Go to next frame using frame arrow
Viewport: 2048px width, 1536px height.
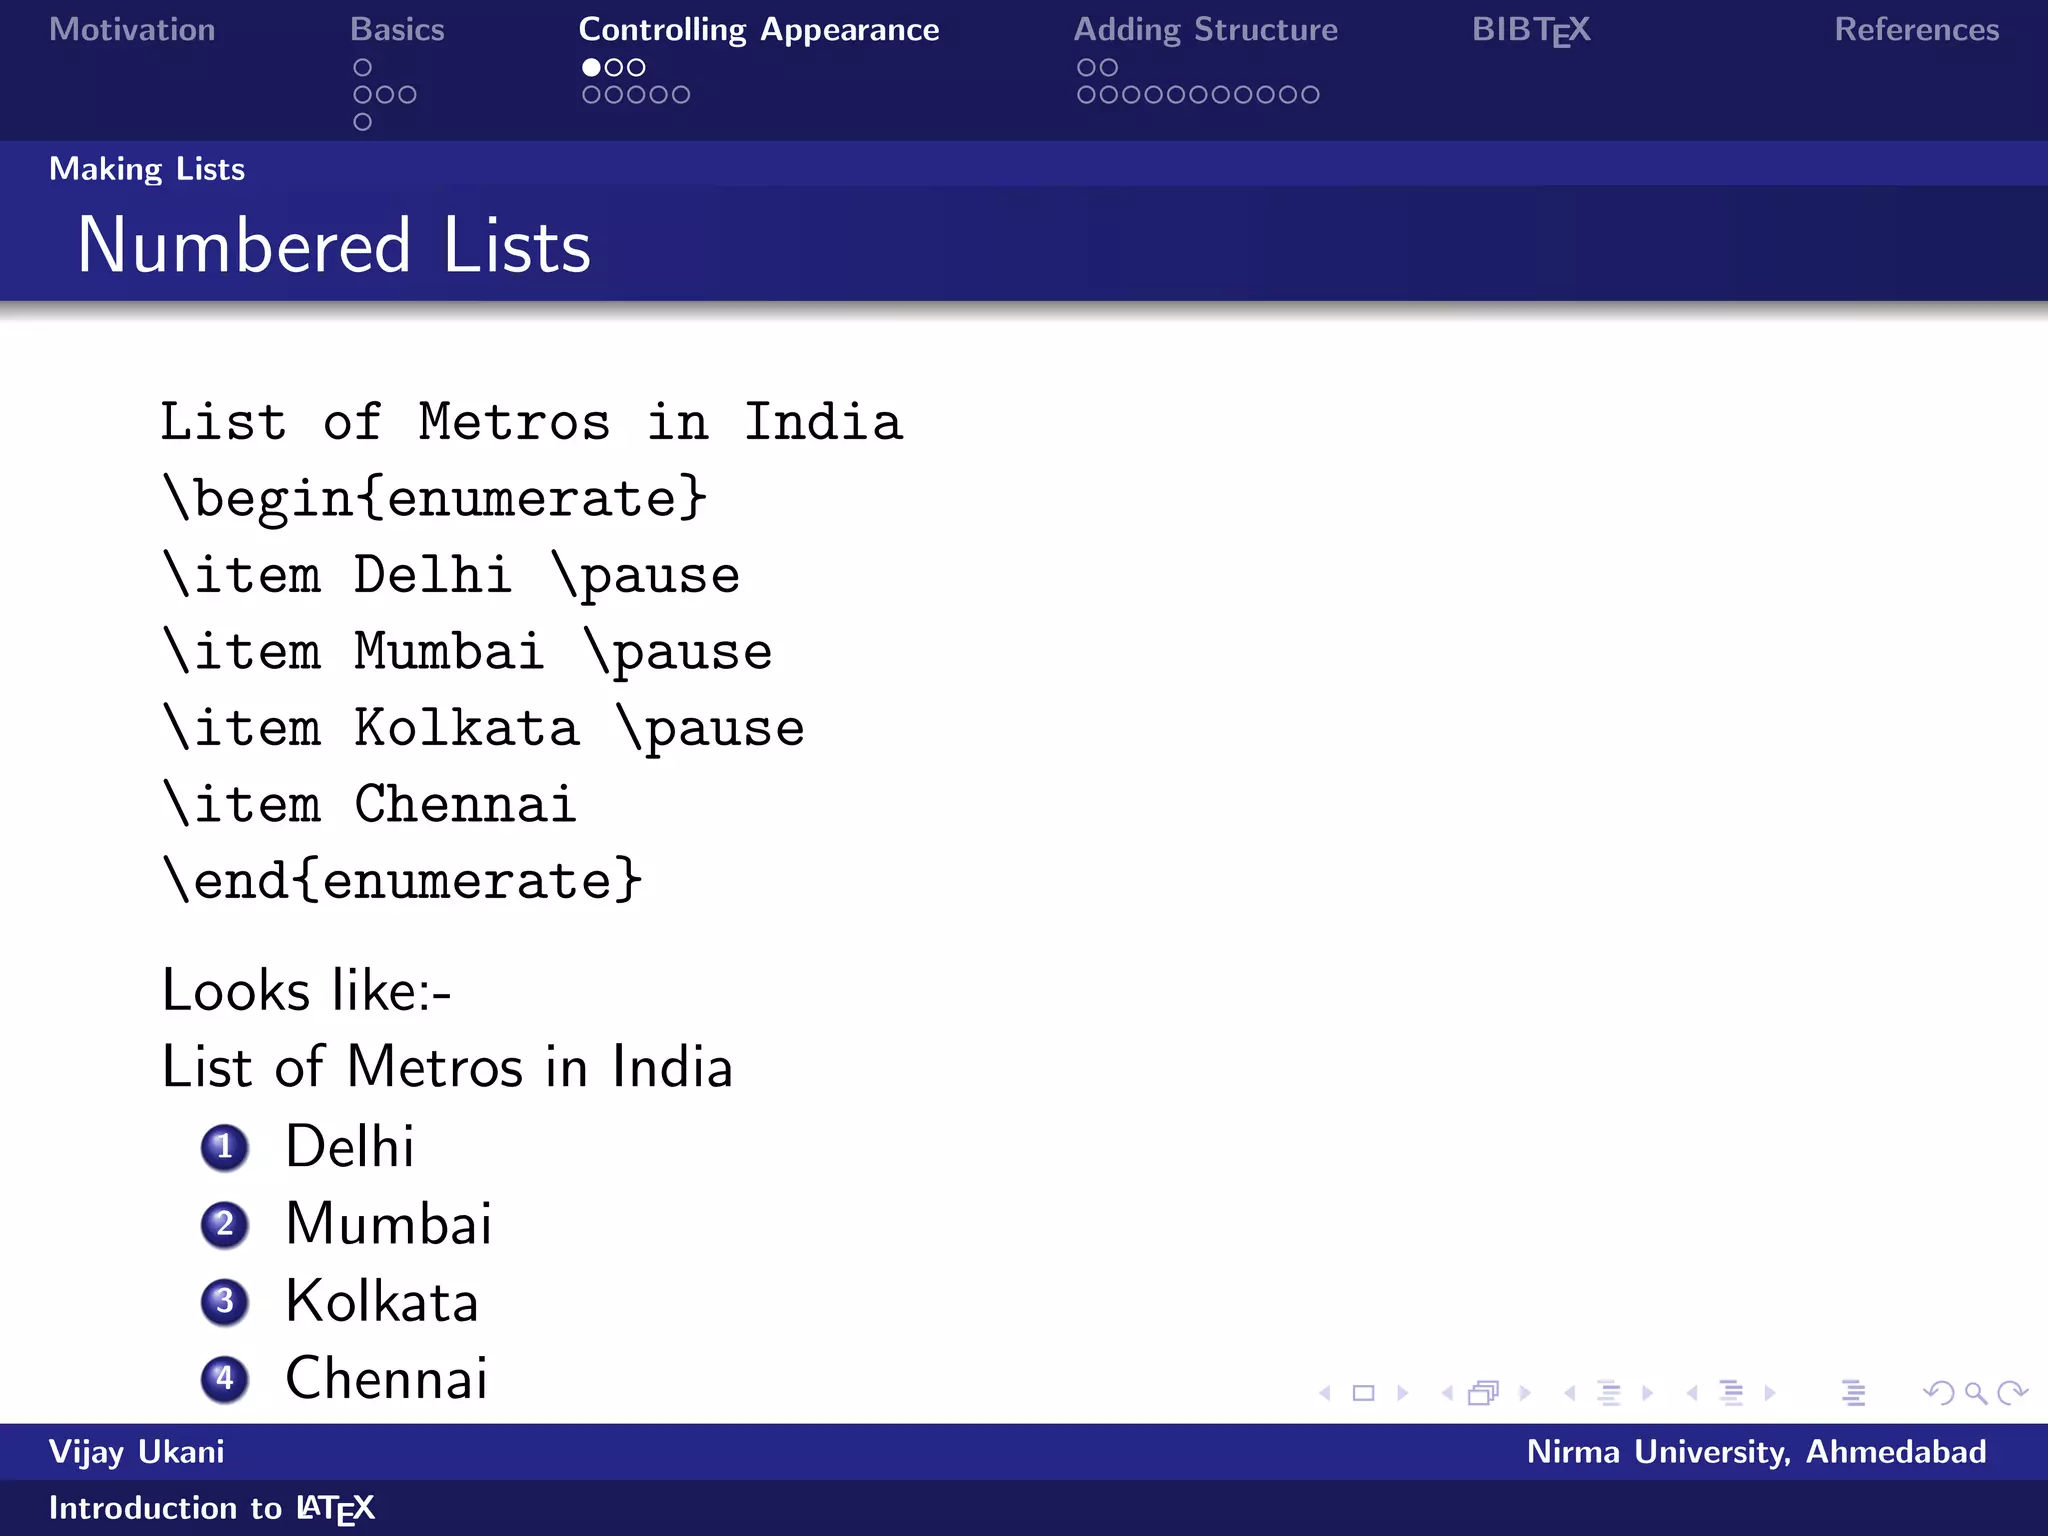point(1525,1393)
